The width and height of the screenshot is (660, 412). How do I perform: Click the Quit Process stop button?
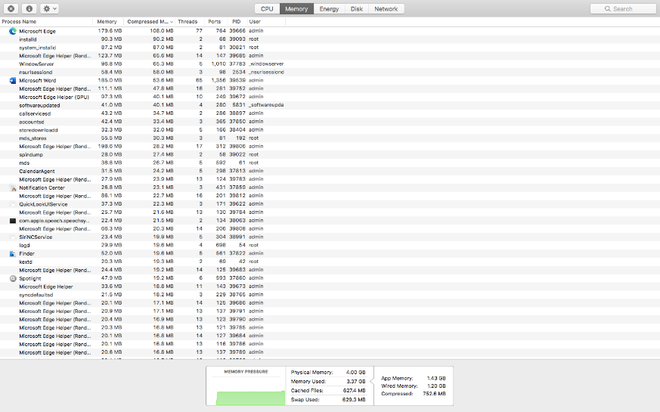(11, 8)
